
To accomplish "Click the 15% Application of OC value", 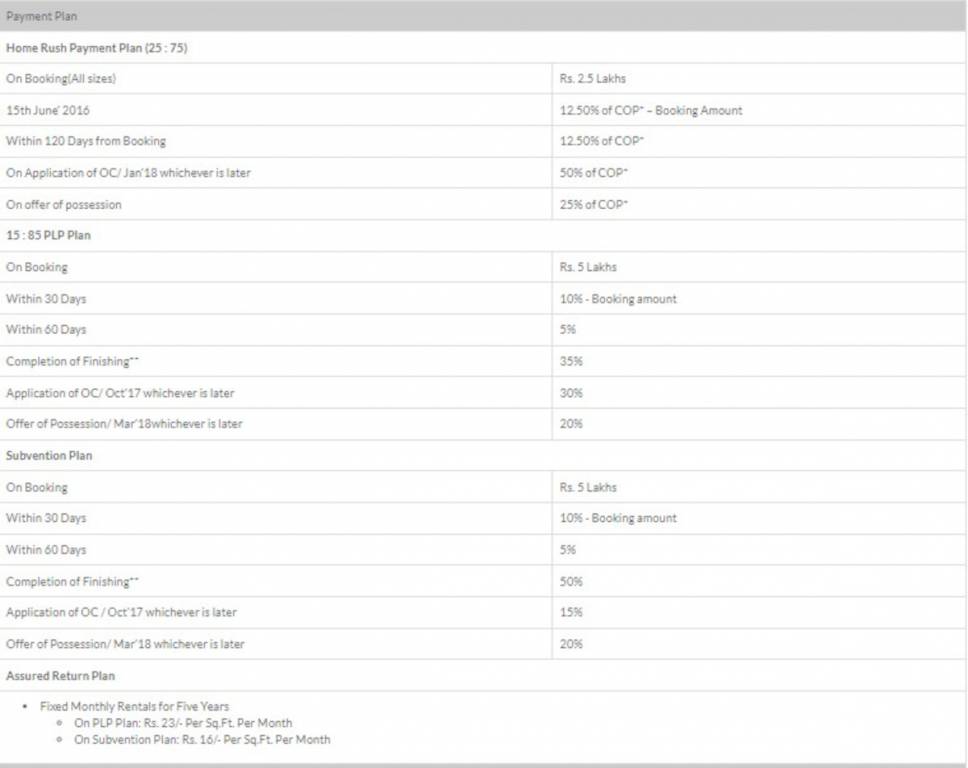I will click(571, 612).
